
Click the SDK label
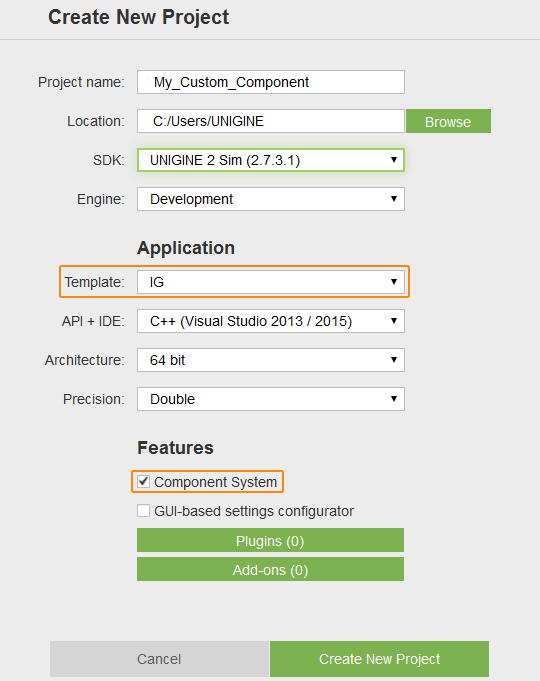109,160
